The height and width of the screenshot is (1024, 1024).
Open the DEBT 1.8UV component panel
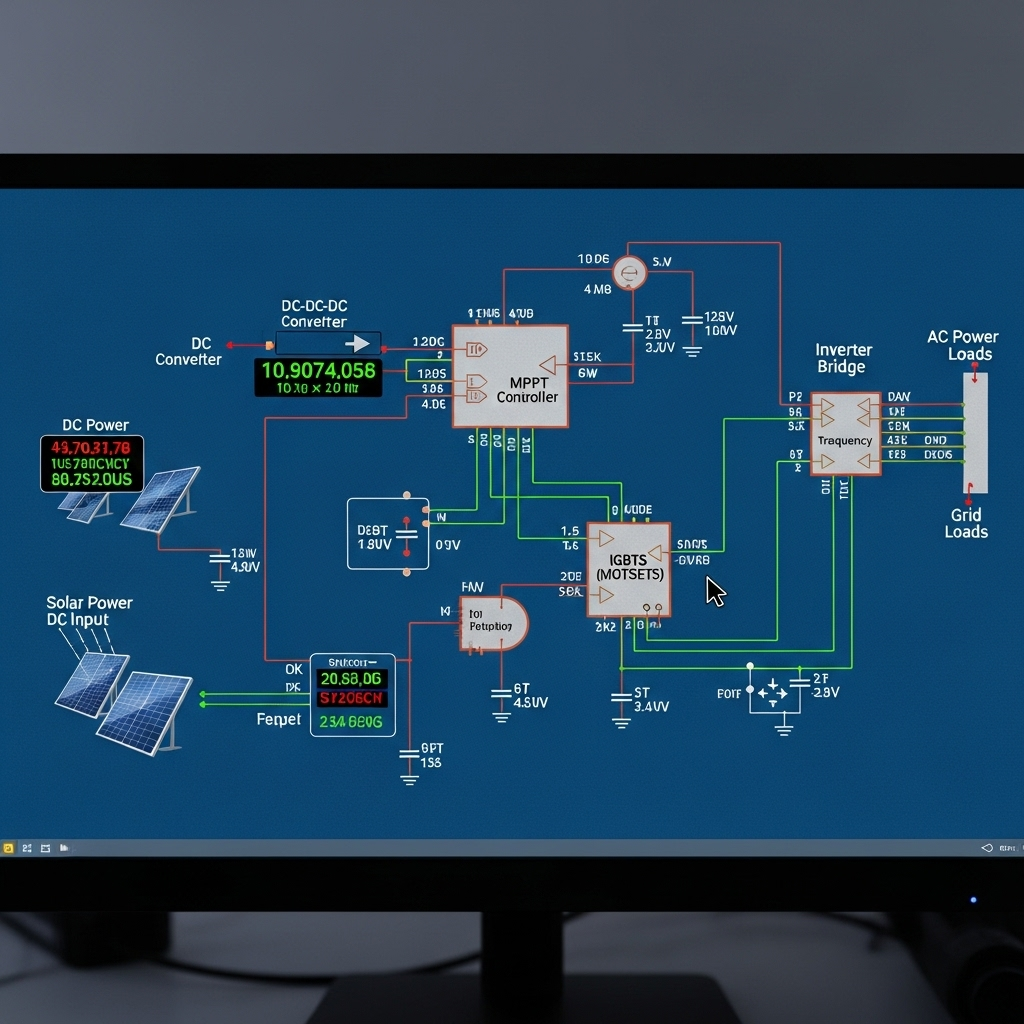click(x=388, y=533)
